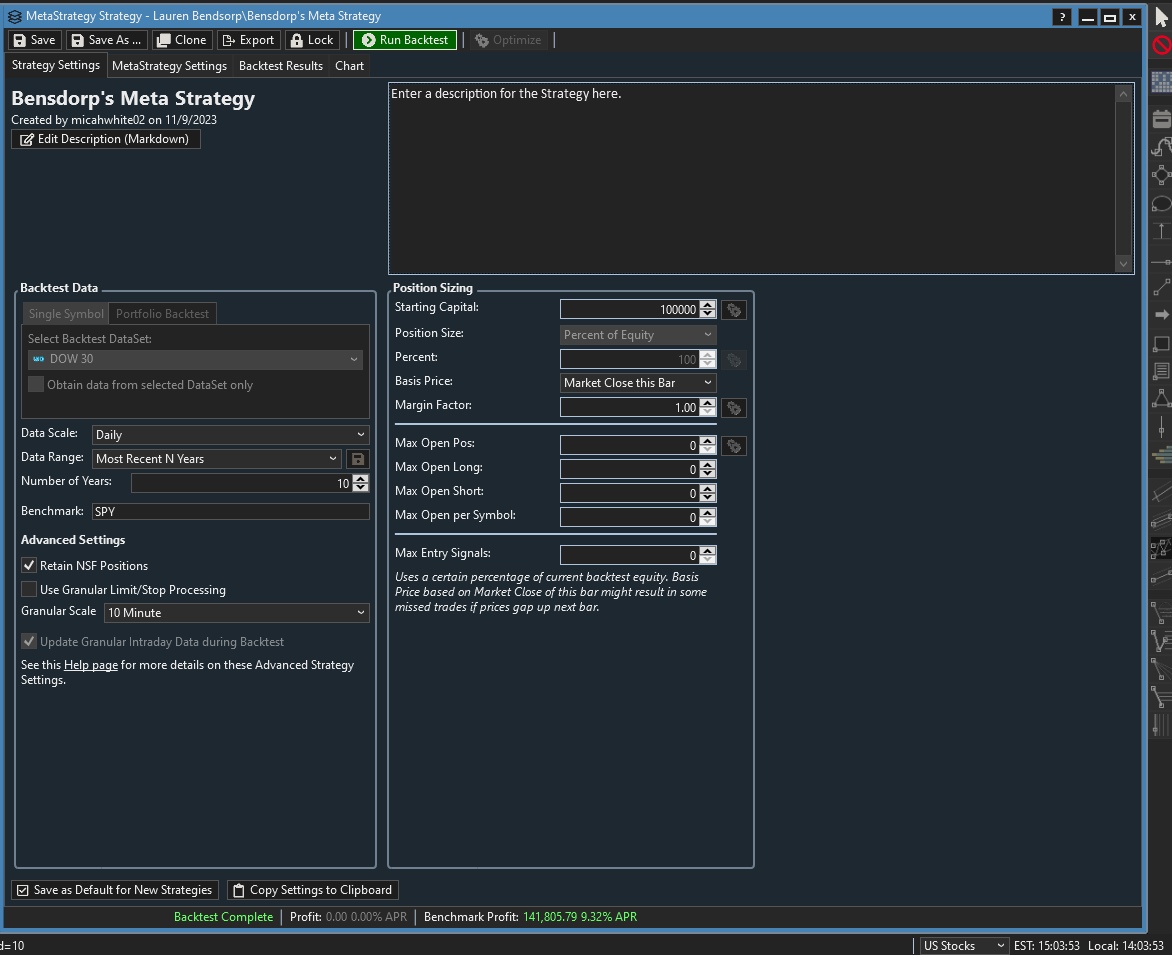Click Edit Description (Markdown) button

coord(106,139)
